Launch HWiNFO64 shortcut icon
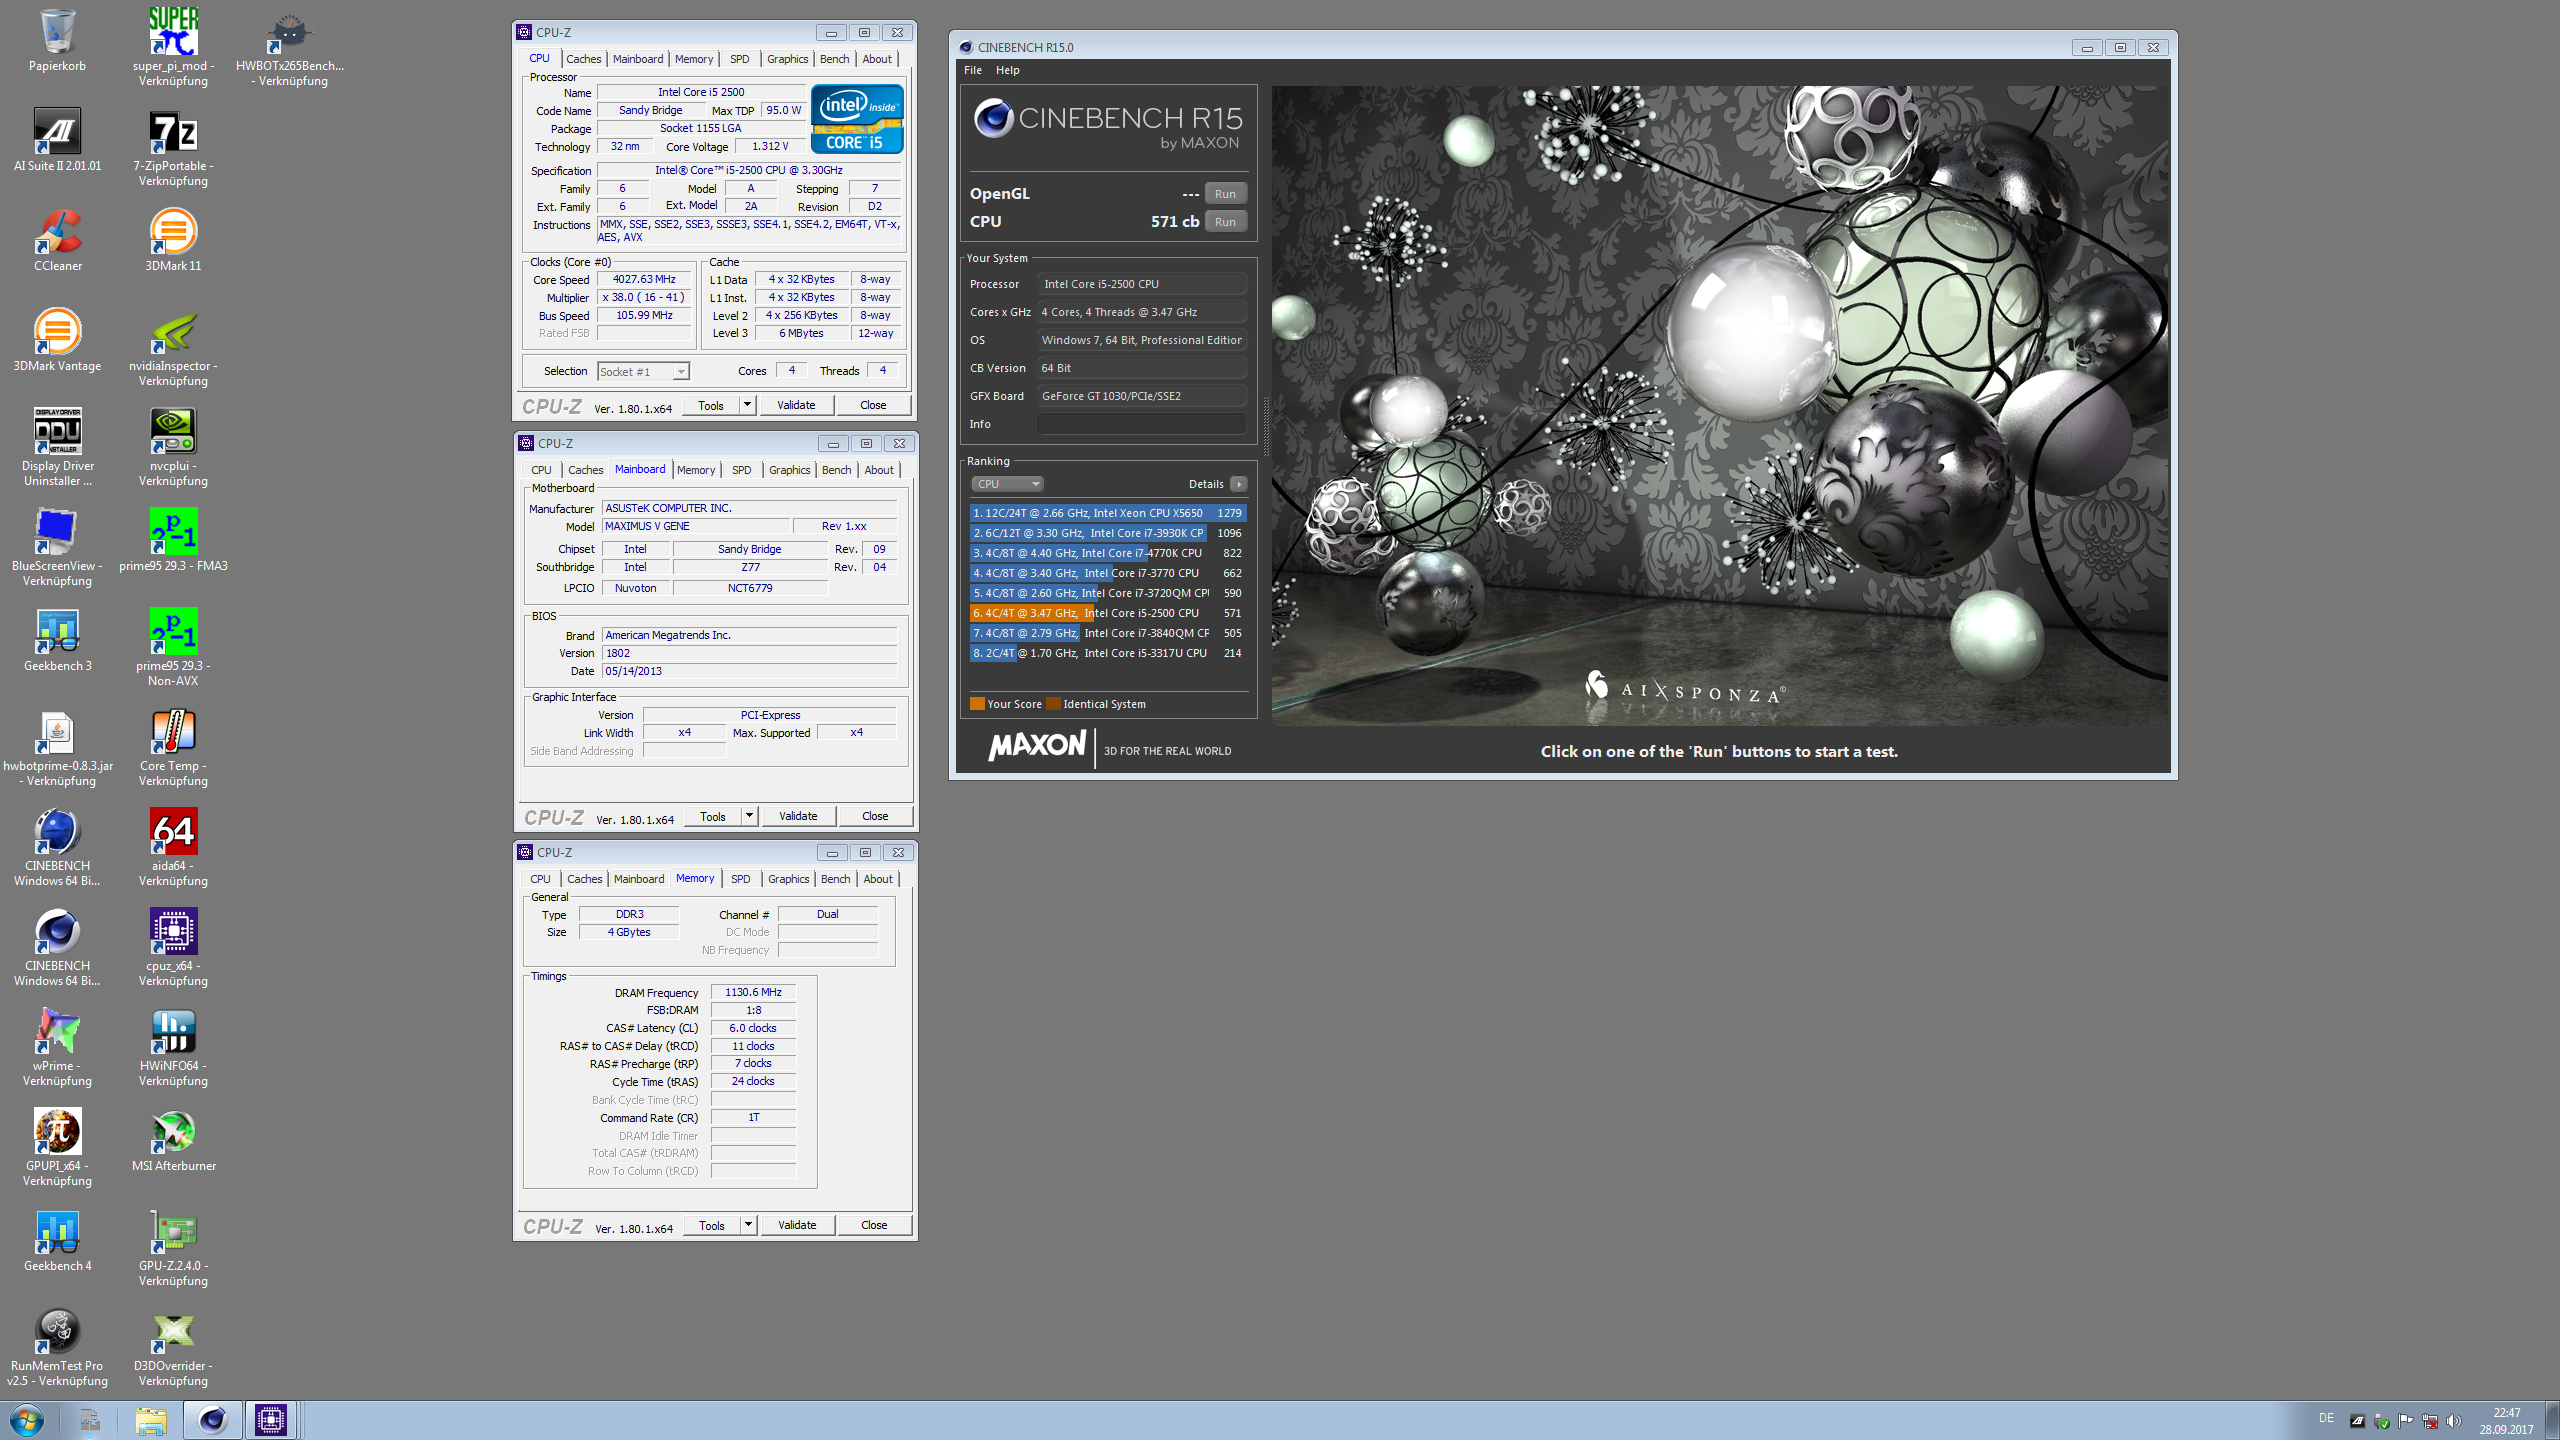 click(173, 1047)
